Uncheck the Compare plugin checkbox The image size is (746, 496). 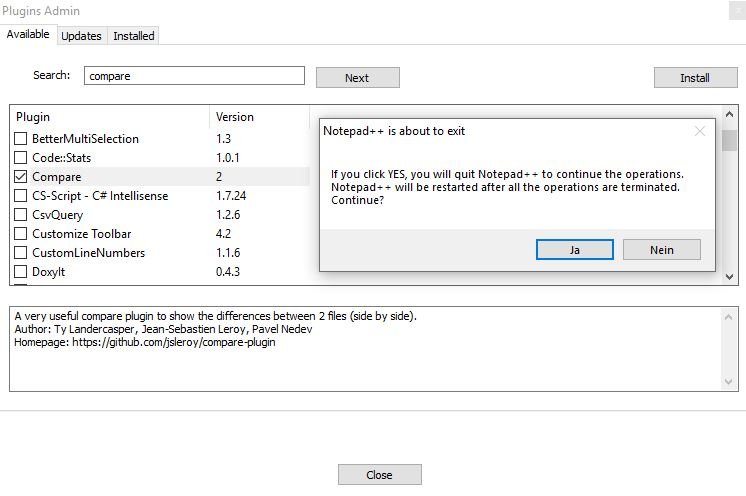(x=21, y=177)
